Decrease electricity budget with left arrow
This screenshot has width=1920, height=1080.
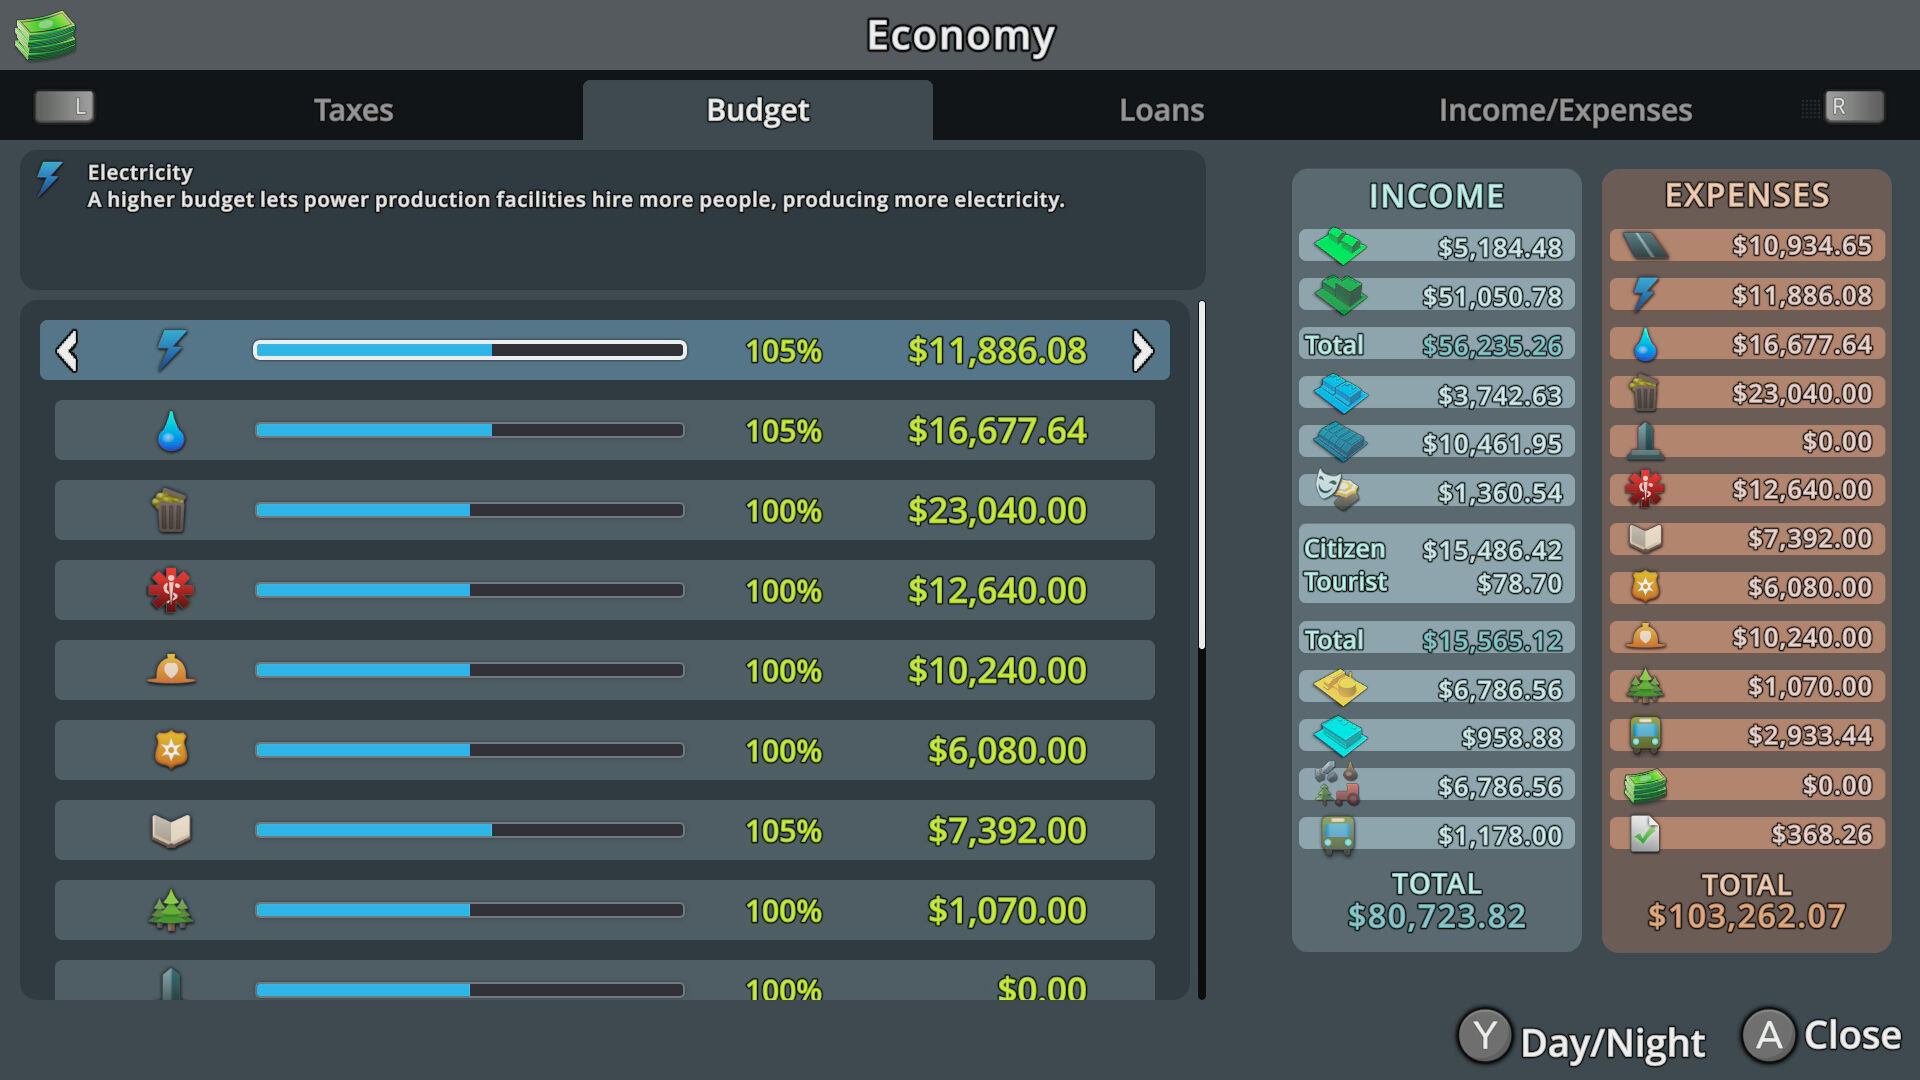(x=67, y=351)
